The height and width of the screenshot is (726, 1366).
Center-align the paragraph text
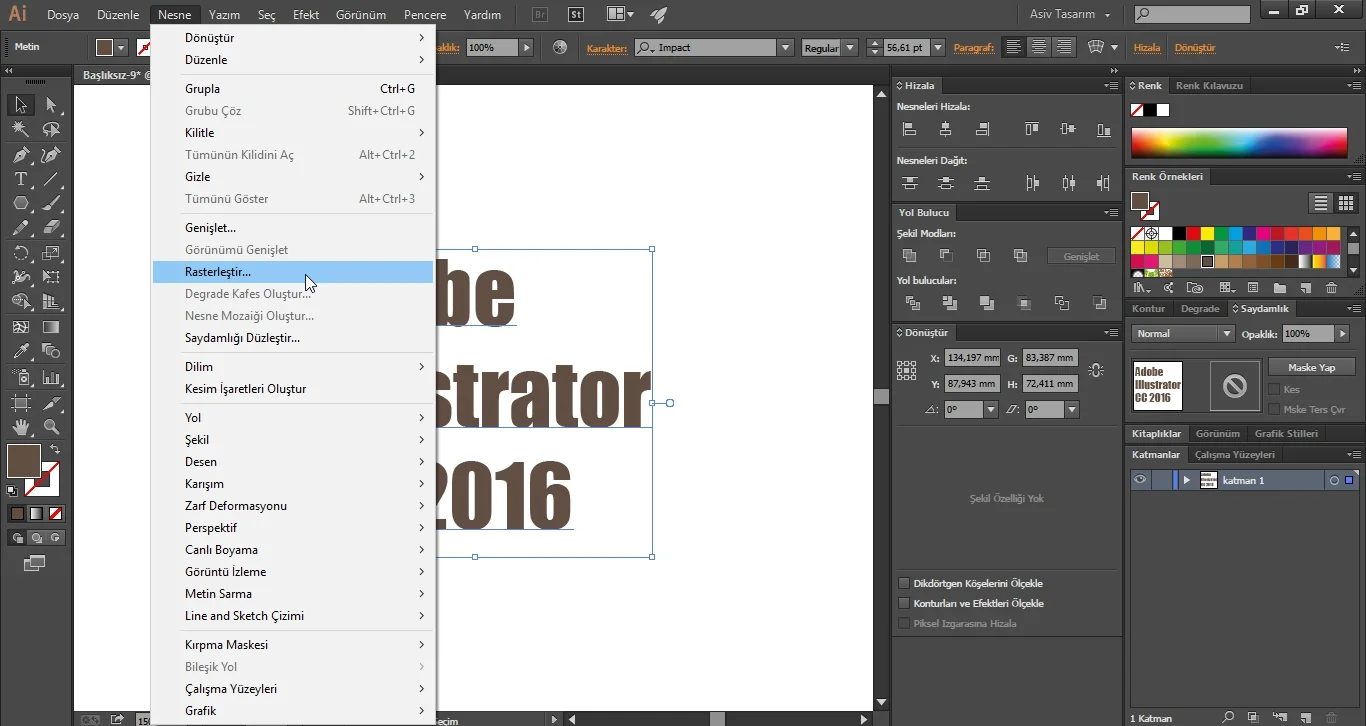pos(1040,47)
